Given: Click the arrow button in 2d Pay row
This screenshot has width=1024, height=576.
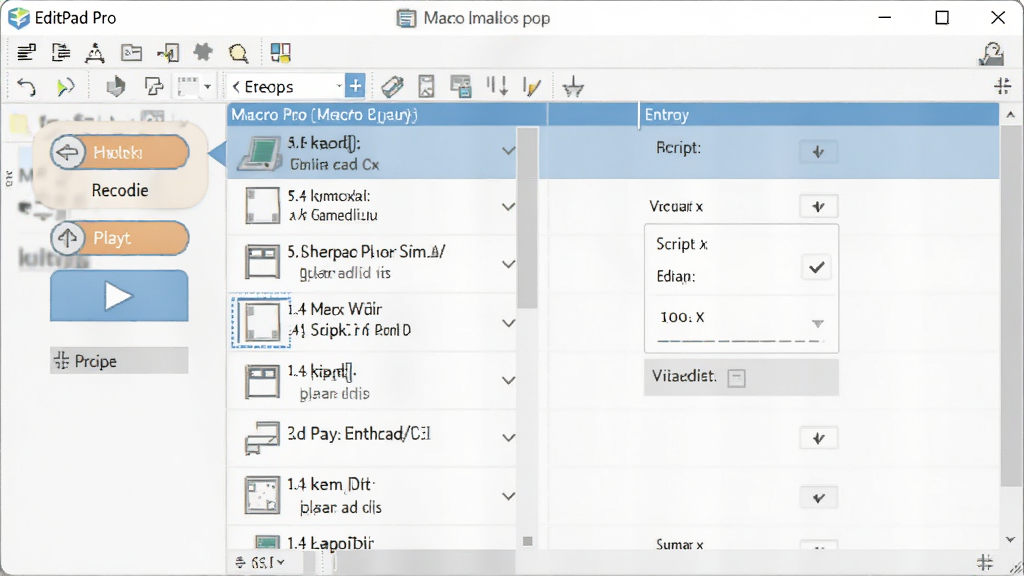Looking at the screenshot, I should (818, 438).
